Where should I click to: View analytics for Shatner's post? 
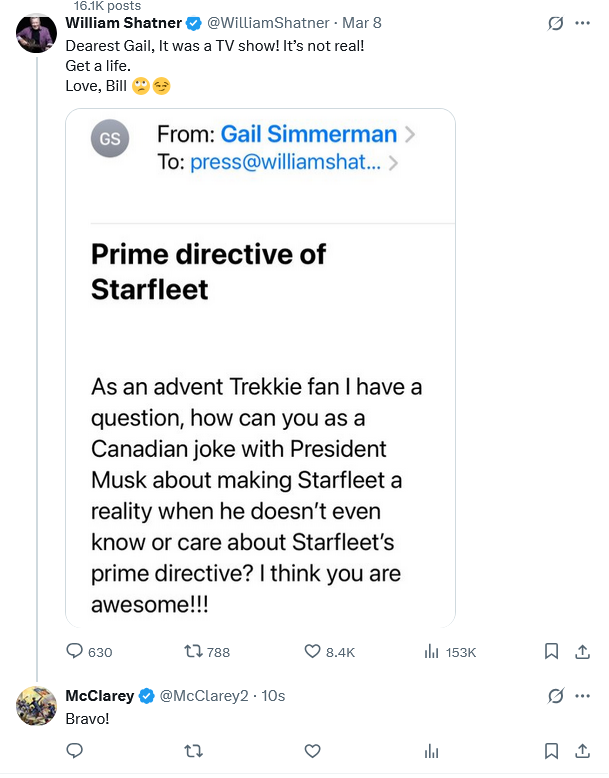click(x=432, y=651)
